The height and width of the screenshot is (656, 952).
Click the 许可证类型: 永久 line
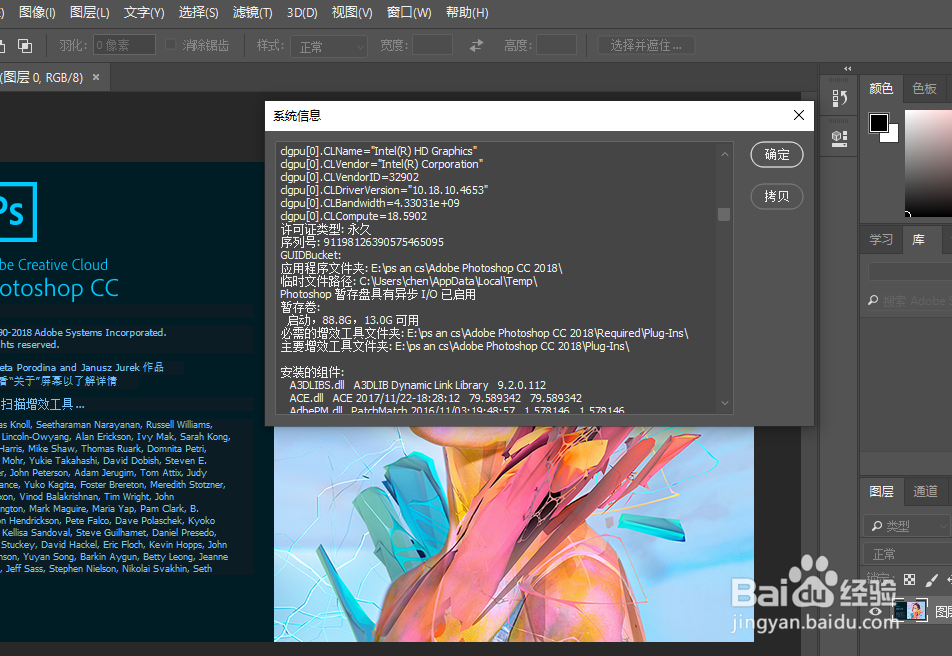[325, 229]
